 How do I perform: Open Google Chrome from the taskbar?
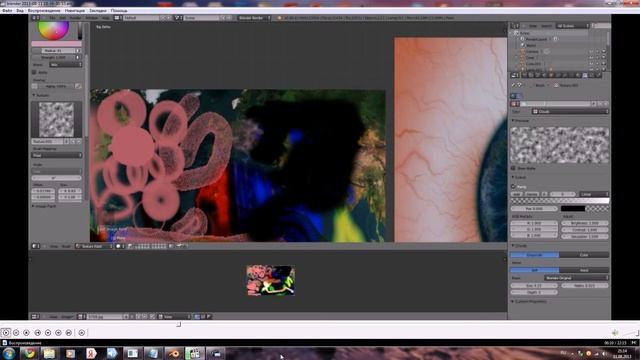pos(29,353)
